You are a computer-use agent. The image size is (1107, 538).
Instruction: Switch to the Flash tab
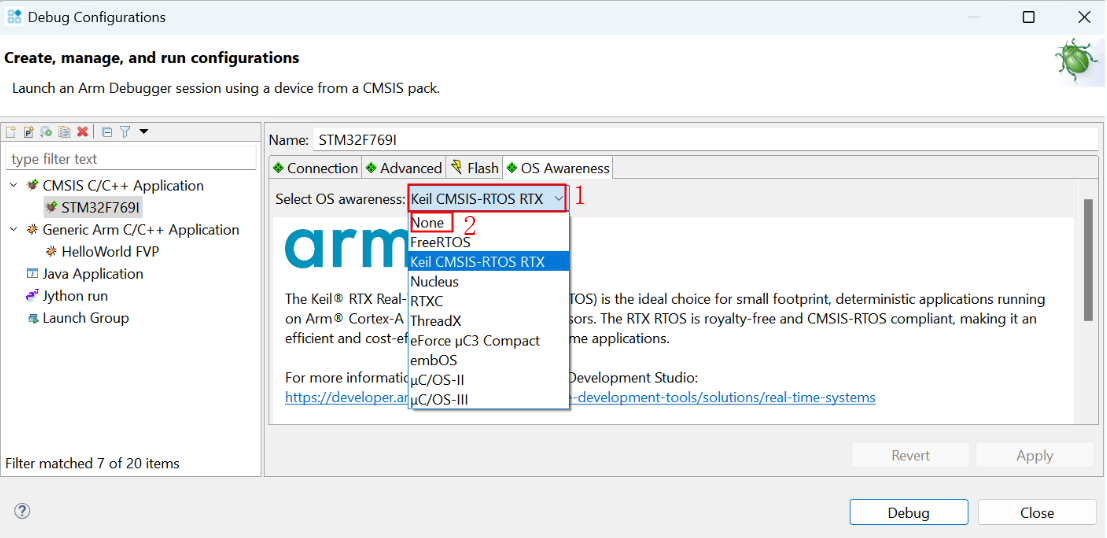pos(475,168)
